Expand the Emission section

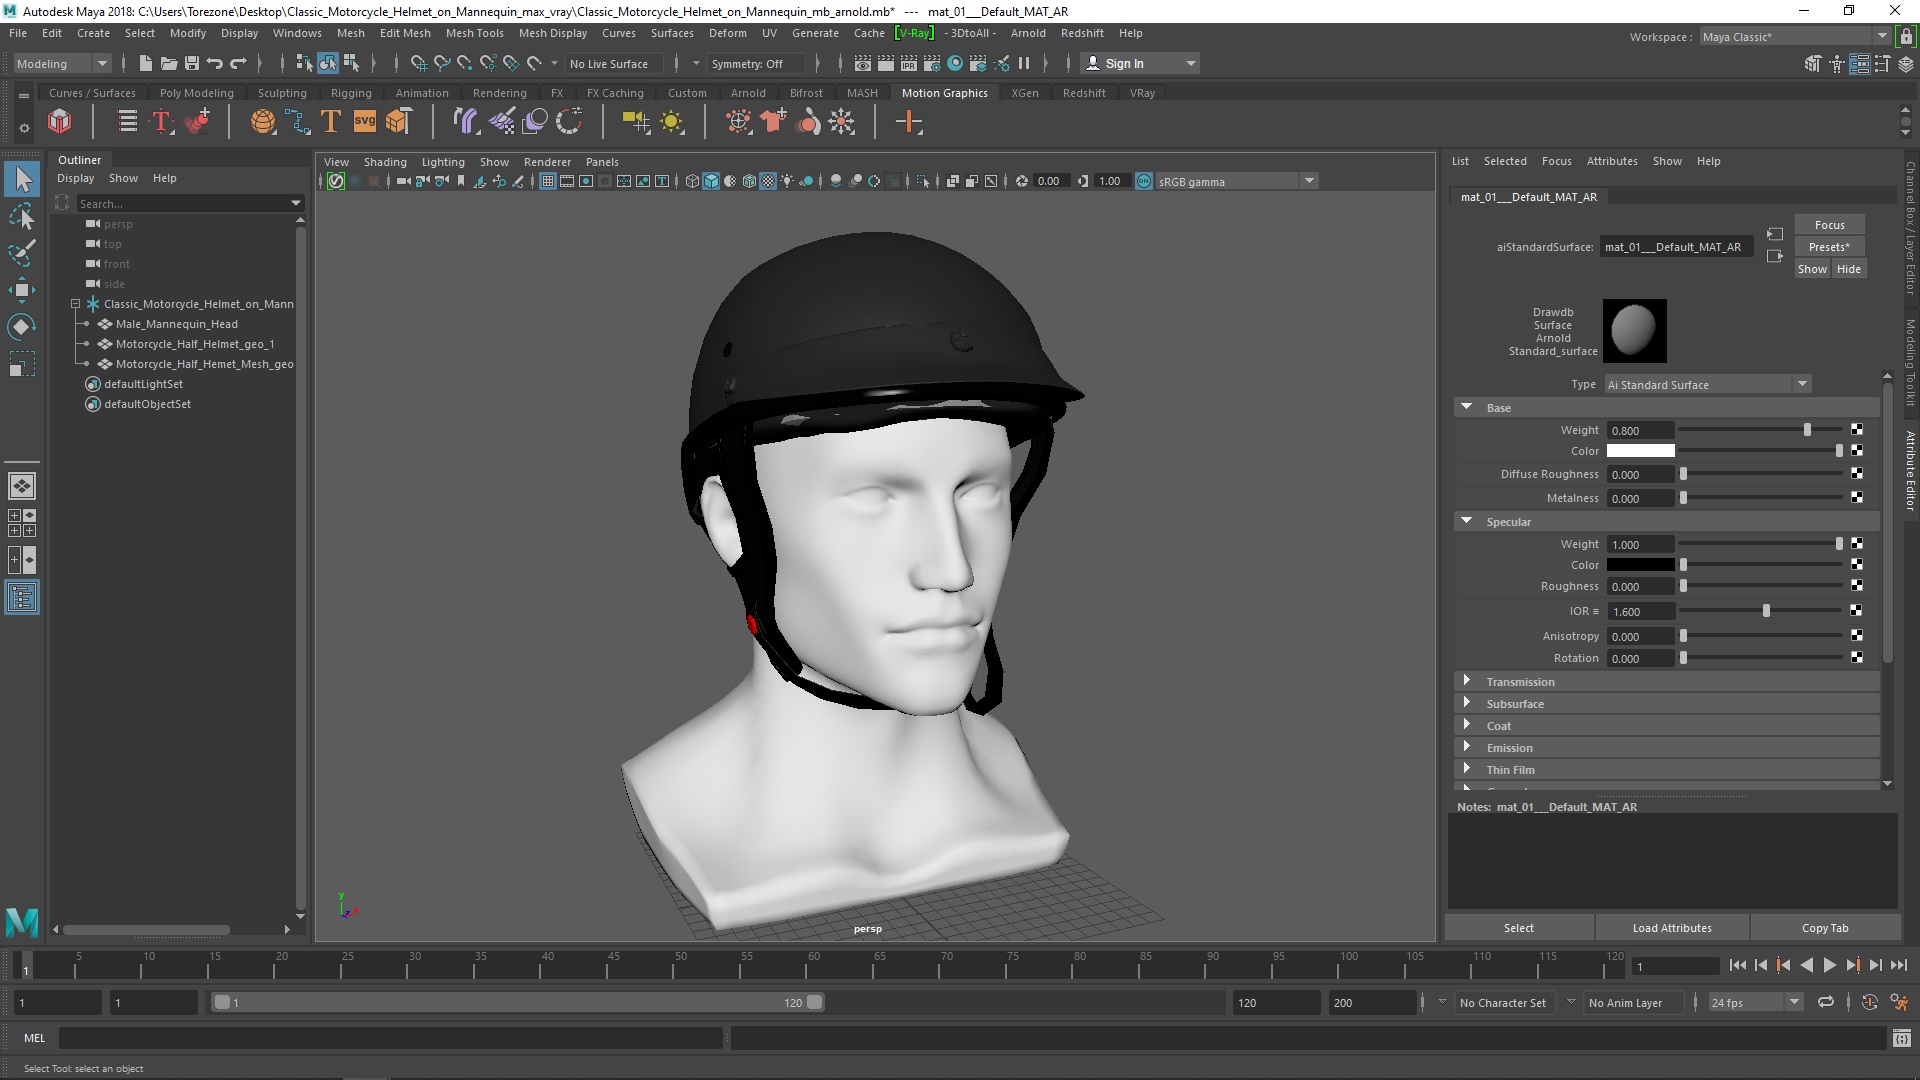1467,747
